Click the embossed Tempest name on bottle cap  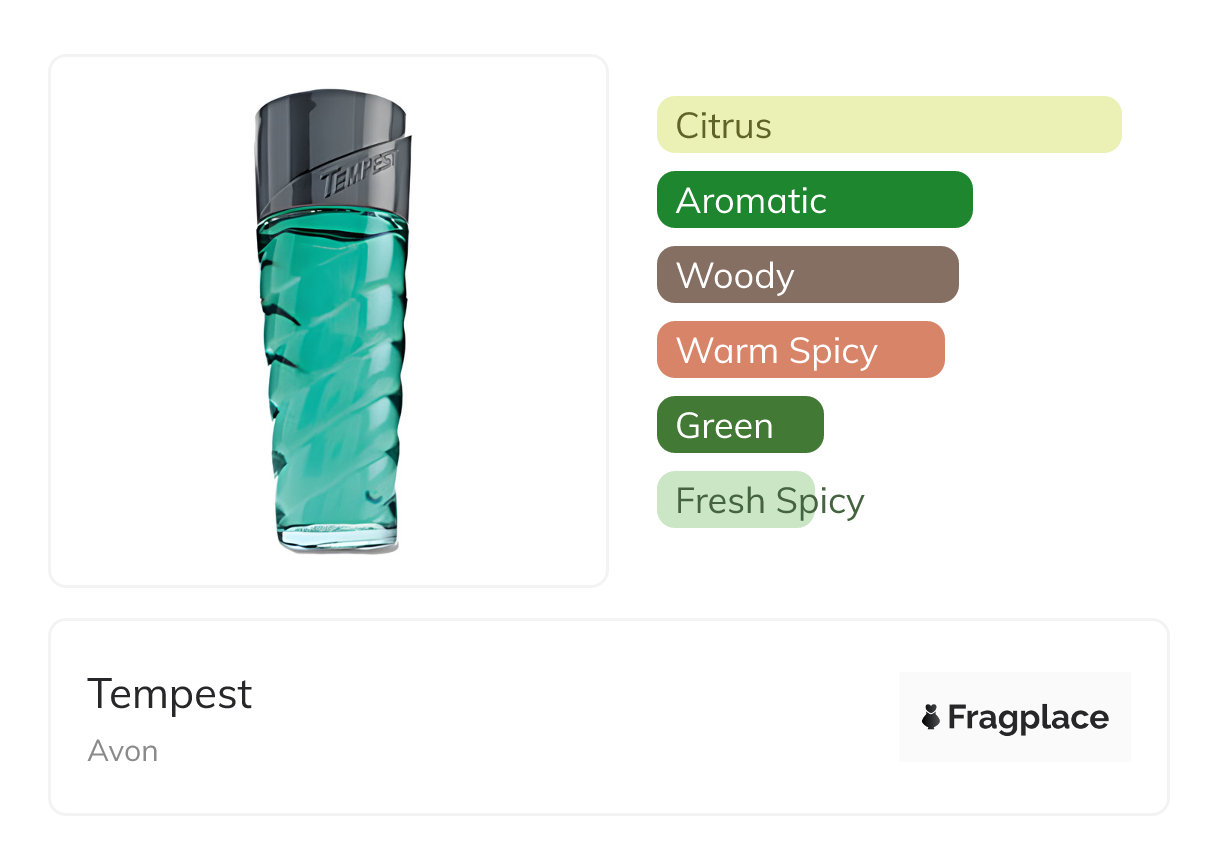click(359, 175)
